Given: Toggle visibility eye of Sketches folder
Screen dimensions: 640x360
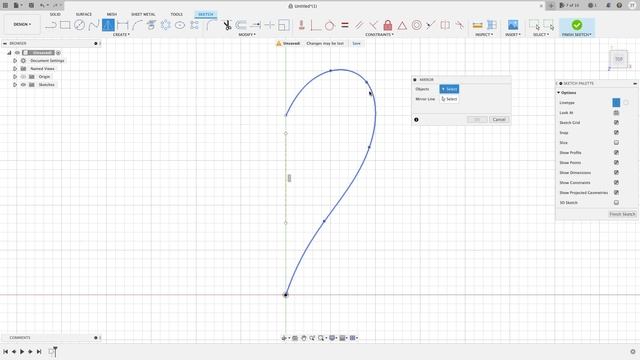Looking at the screenshot, I should point(23,84).
